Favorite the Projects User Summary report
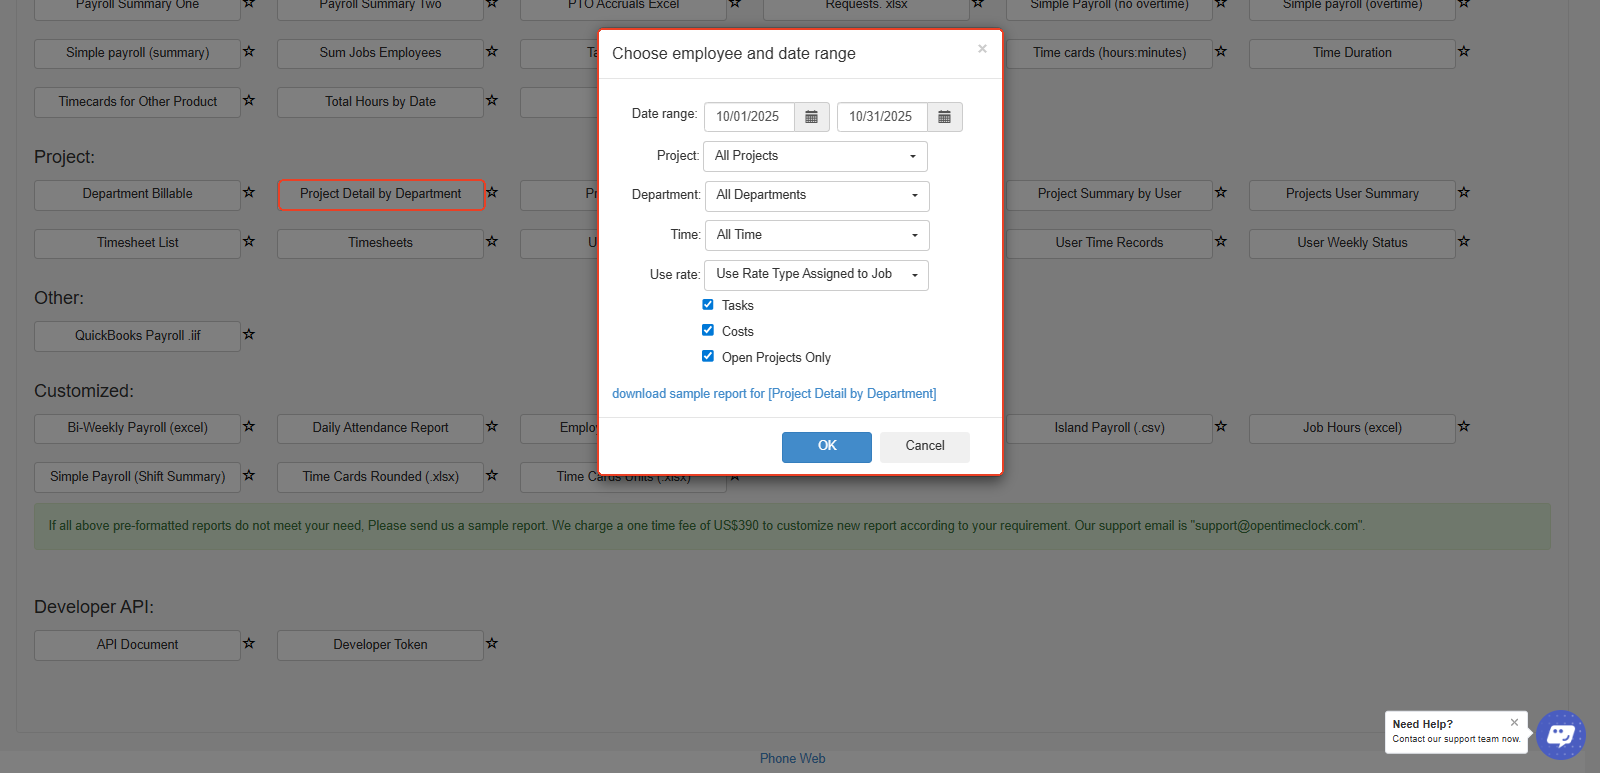 point(1464,193)
